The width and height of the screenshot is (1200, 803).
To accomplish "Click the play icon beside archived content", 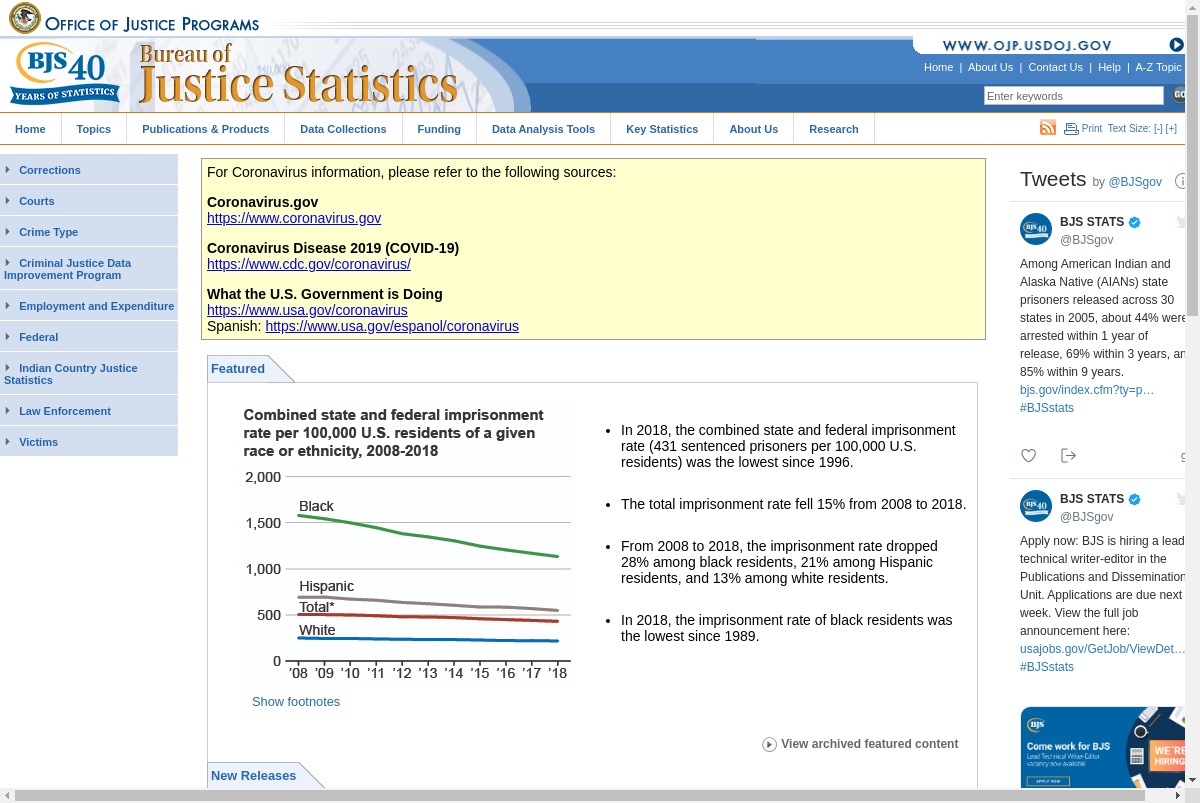I will 769,744.
